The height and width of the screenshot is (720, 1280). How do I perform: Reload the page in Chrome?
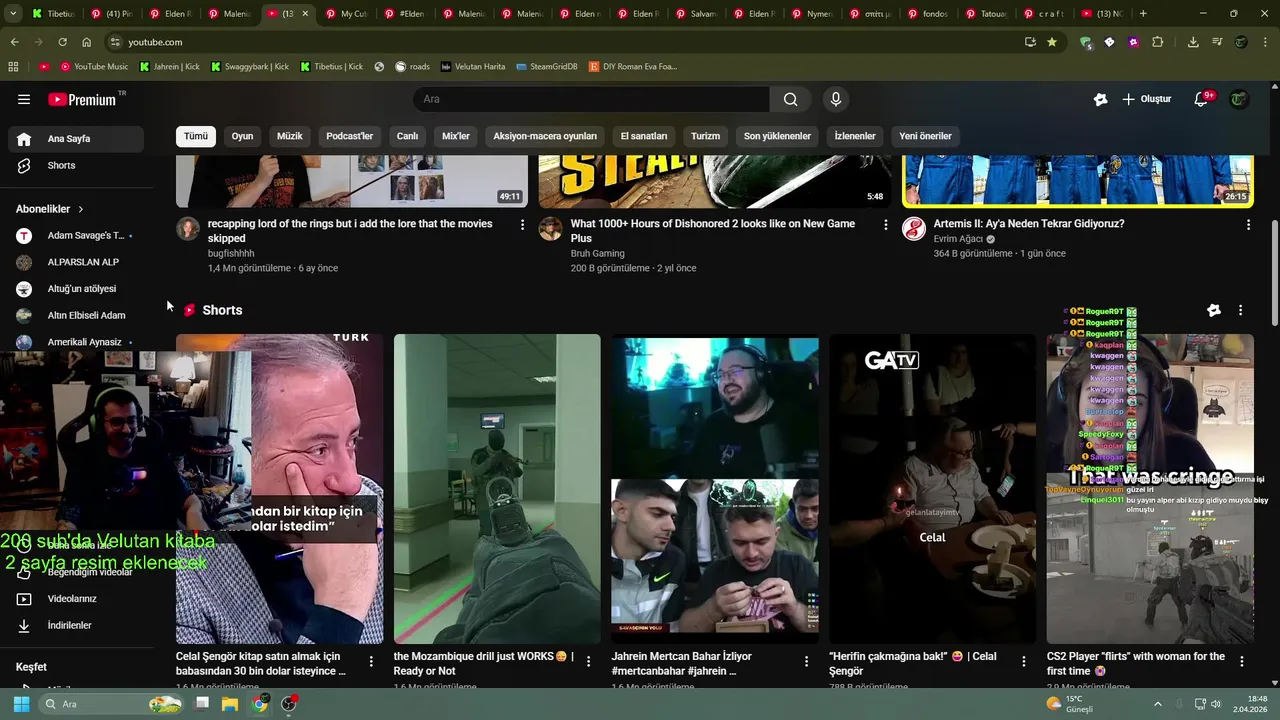(62, 42)
